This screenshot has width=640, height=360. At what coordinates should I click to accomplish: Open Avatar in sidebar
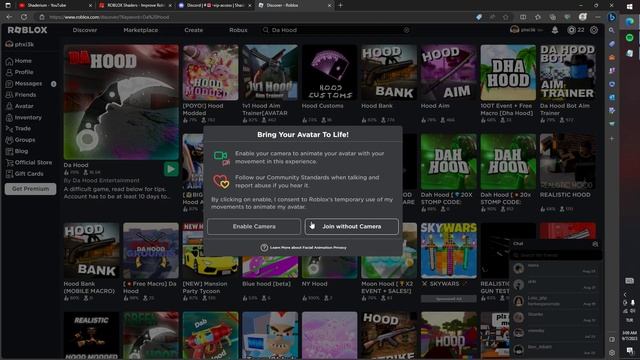click(x=20, y=106)
